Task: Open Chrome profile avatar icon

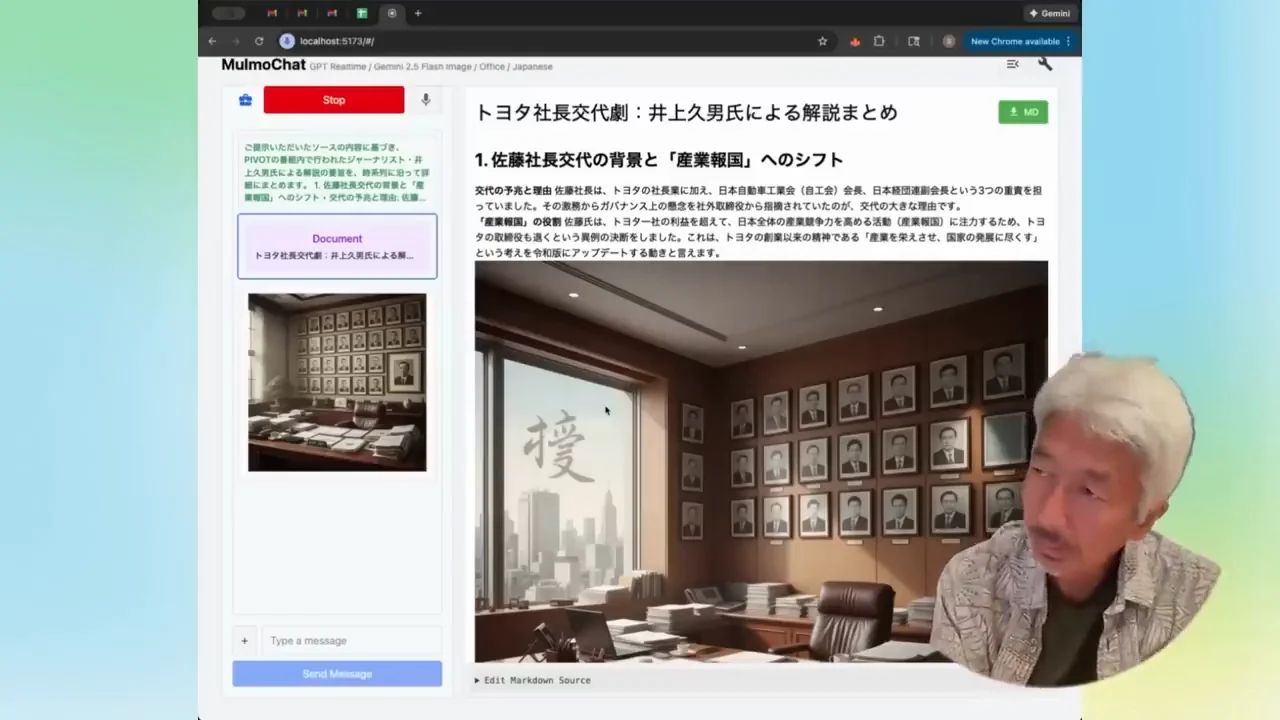Action: [x=948, y=41]
